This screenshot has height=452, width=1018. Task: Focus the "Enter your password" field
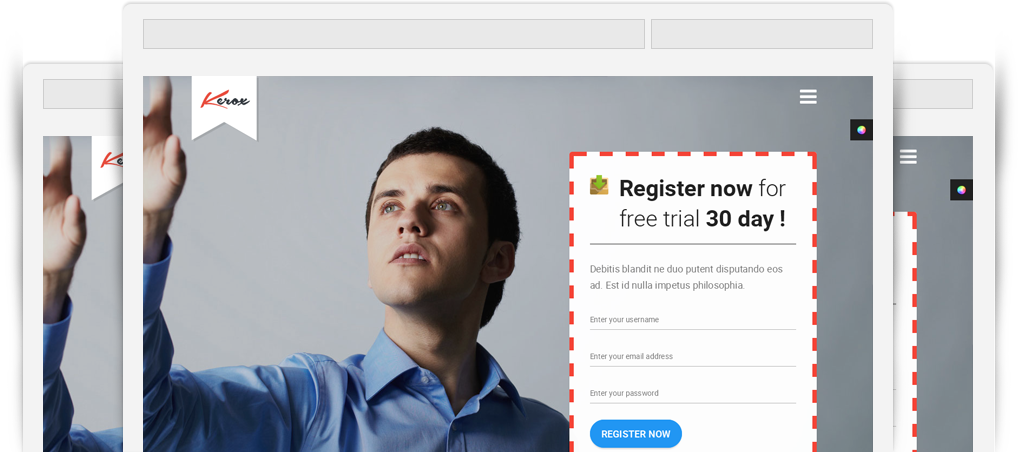tap(693, 393)
